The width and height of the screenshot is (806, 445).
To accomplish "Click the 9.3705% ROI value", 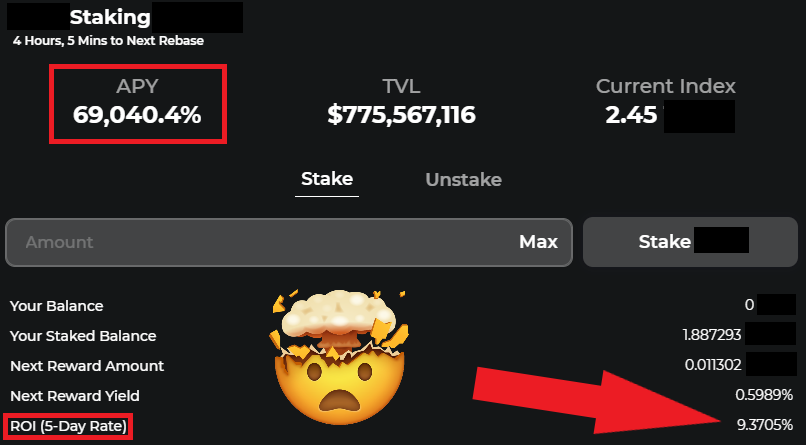I will click(x=765, y=425).
